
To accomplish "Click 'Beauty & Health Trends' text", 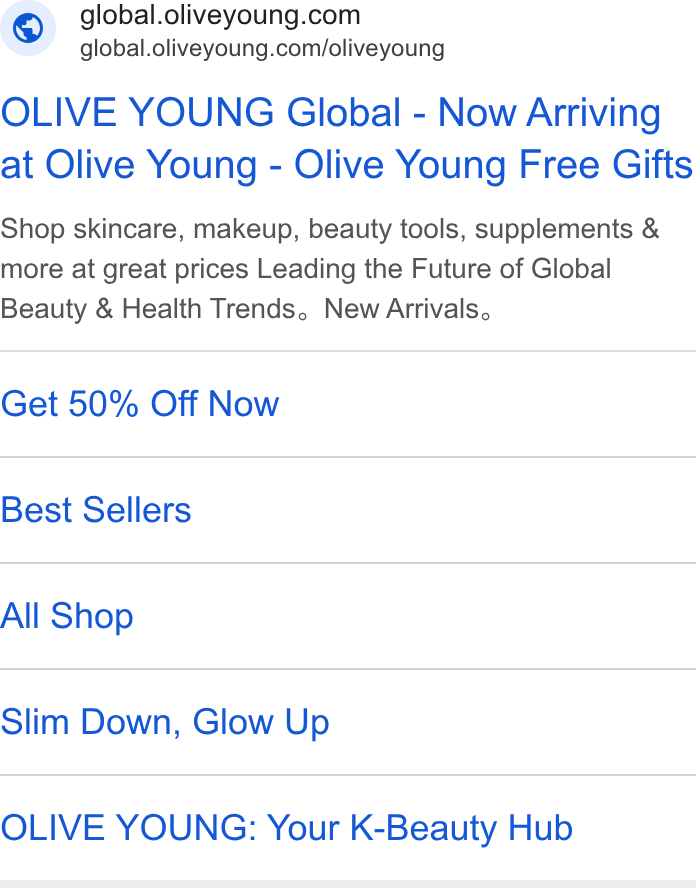I will click(x=148, y=309).
